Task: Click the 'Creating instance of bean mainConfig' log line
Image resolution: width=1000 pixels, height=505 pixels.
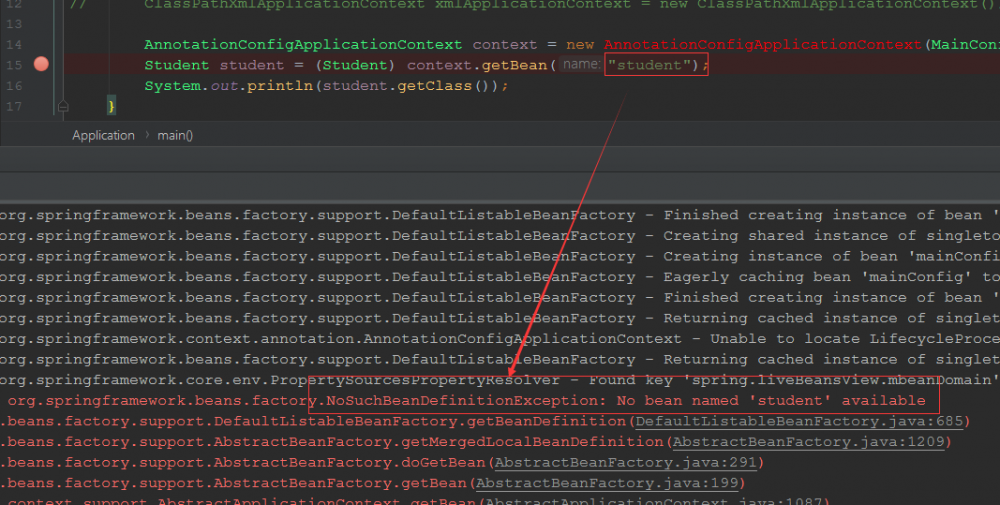Action: click(500, 256)
